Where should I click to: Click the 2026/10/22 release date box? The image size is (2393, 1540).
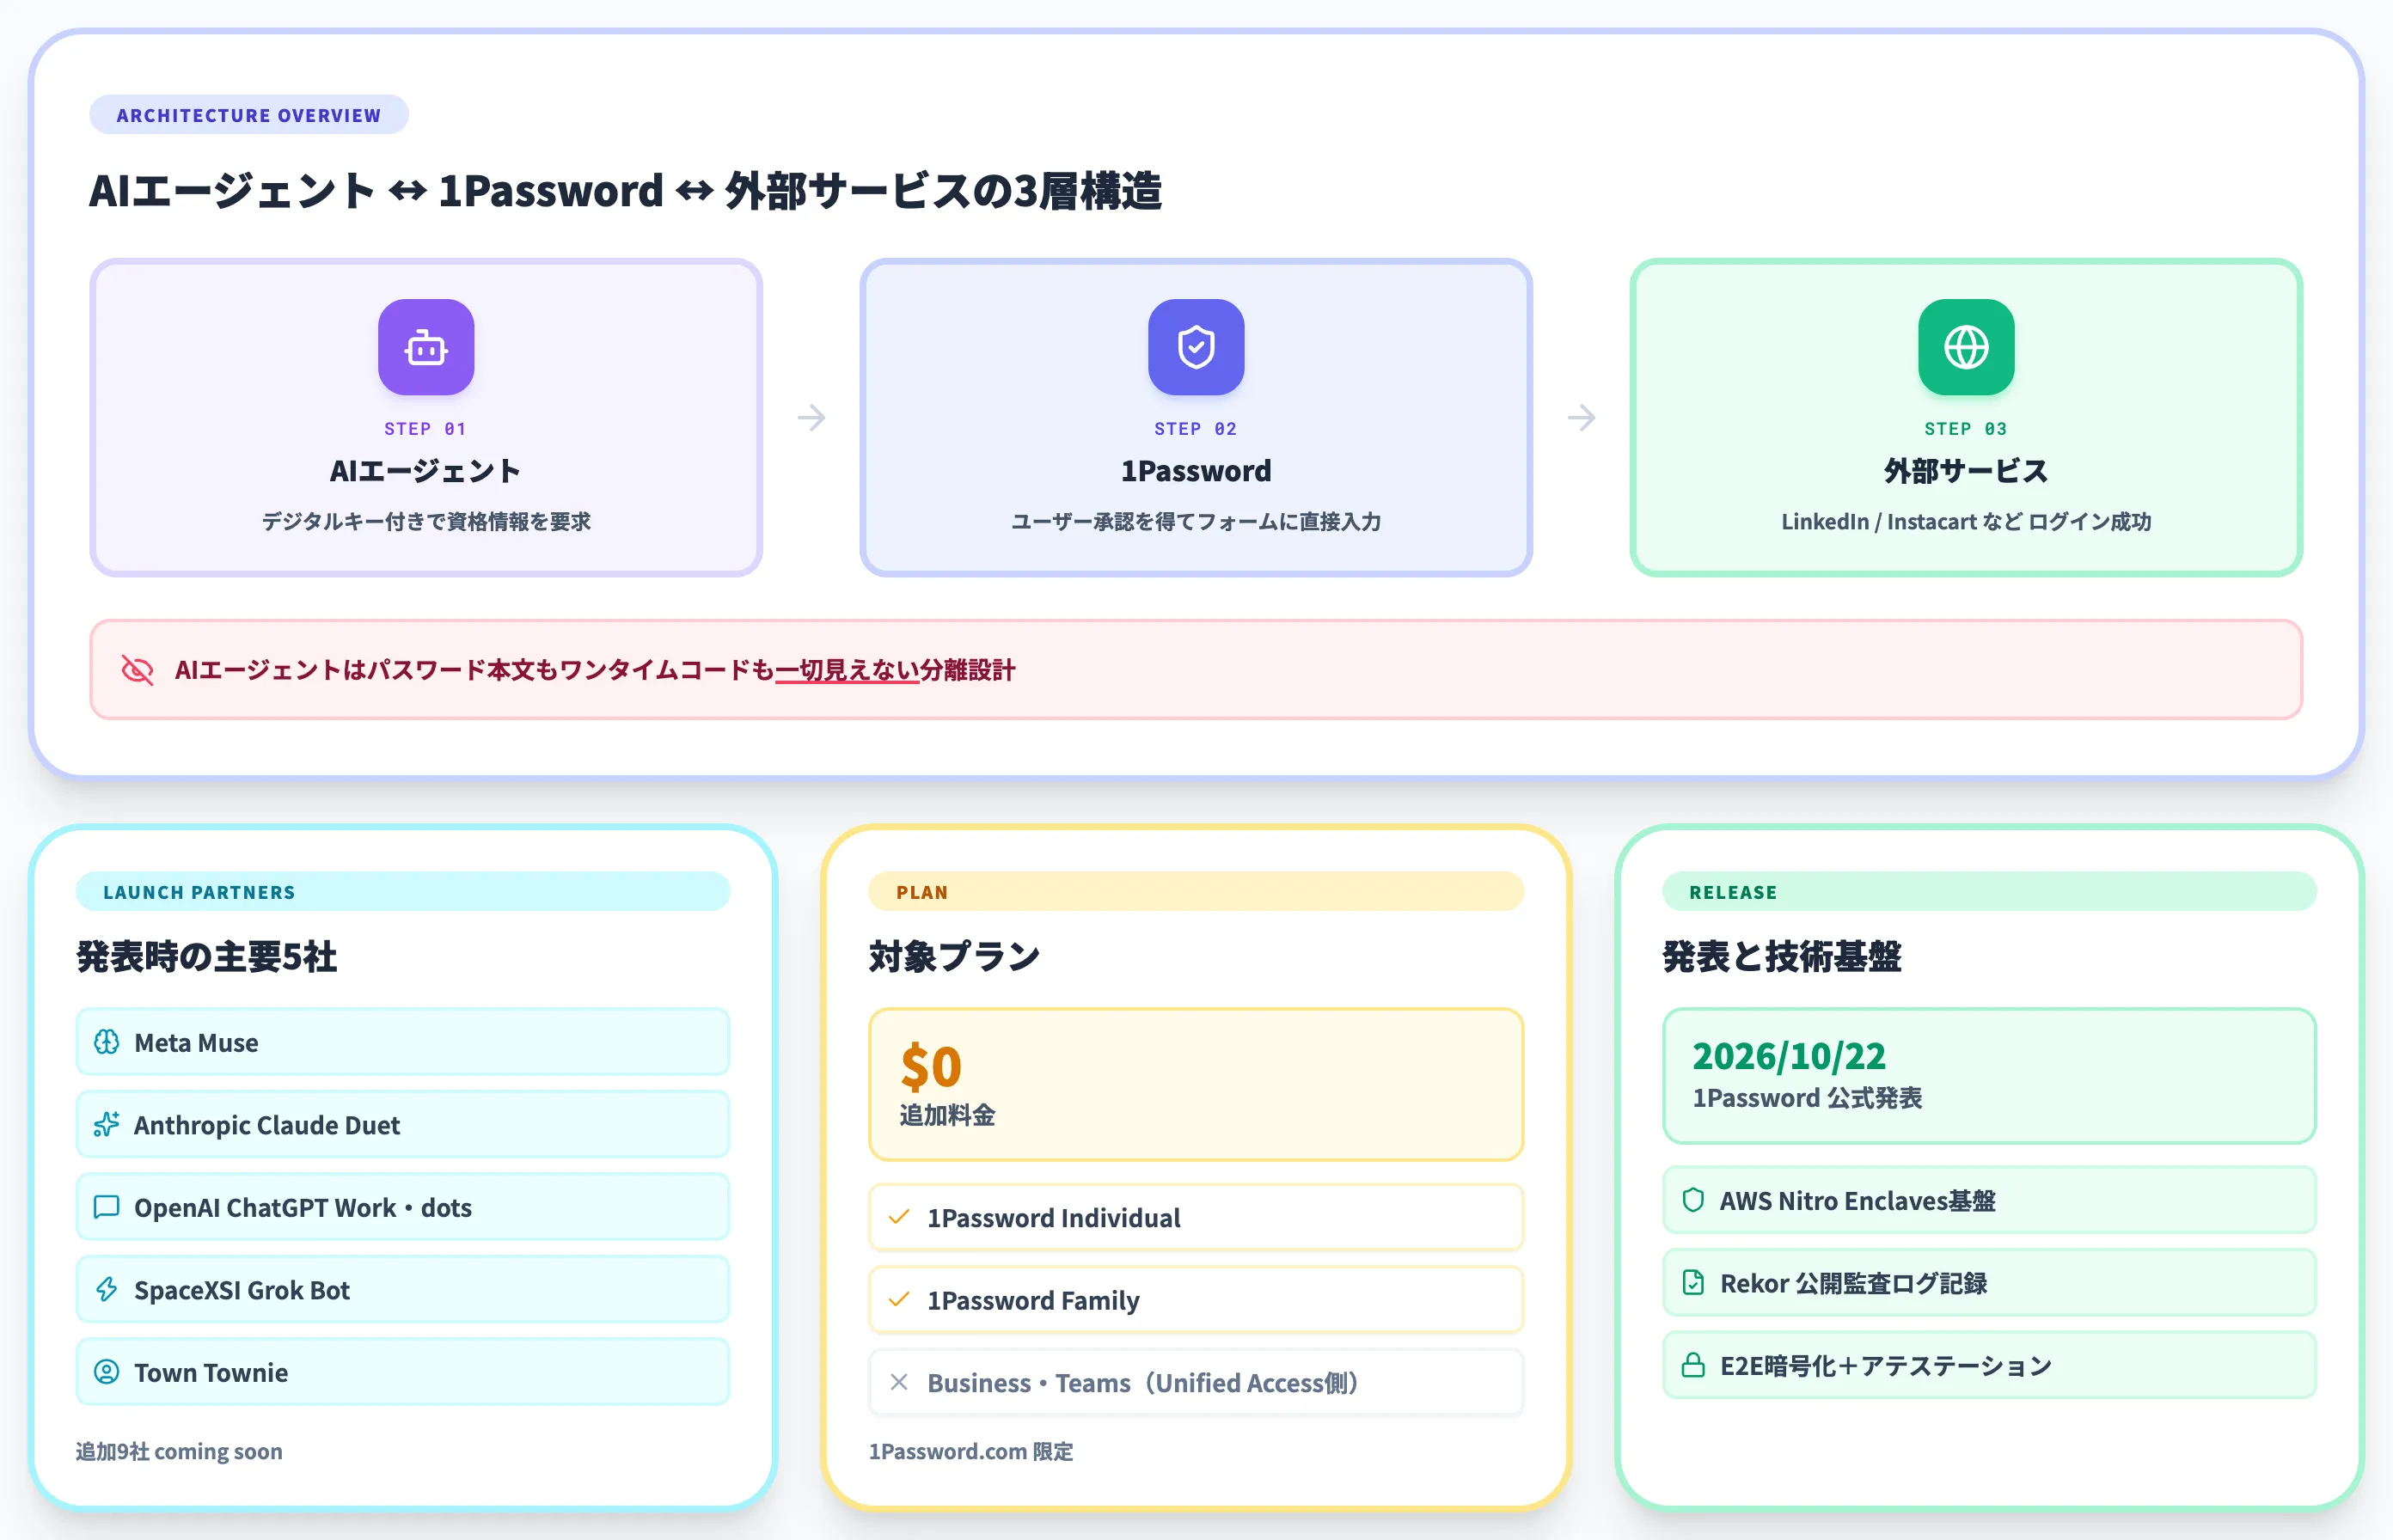click(x=1988, y=1076)
